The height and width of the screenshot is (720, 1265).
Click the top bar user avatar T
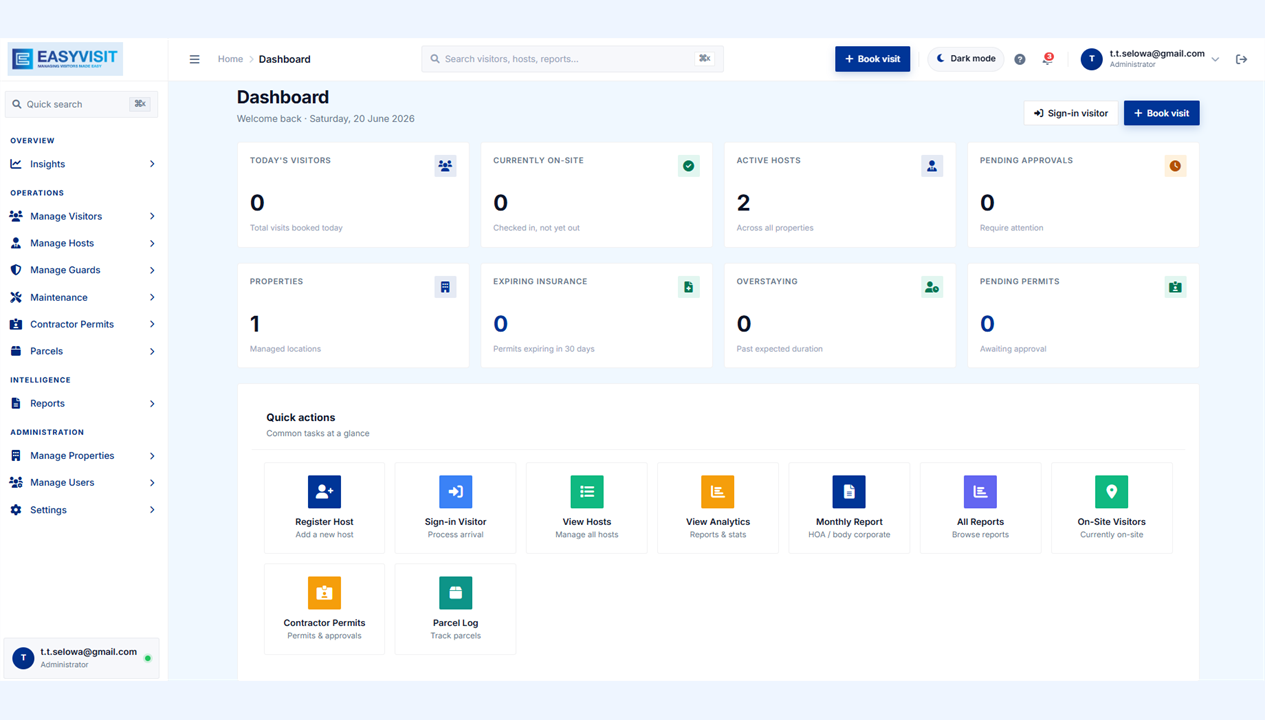tap(1092, 59)
